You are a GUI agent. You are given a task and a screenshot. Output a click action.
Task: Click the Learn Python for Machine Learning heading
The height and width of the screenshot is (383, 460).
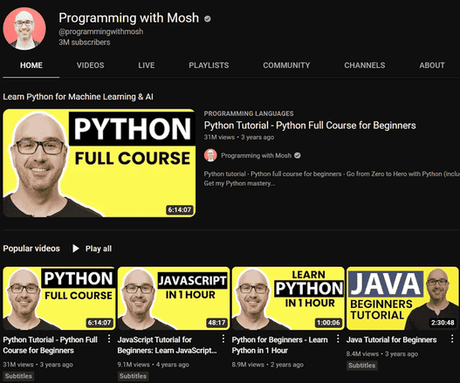click(78, 97)
